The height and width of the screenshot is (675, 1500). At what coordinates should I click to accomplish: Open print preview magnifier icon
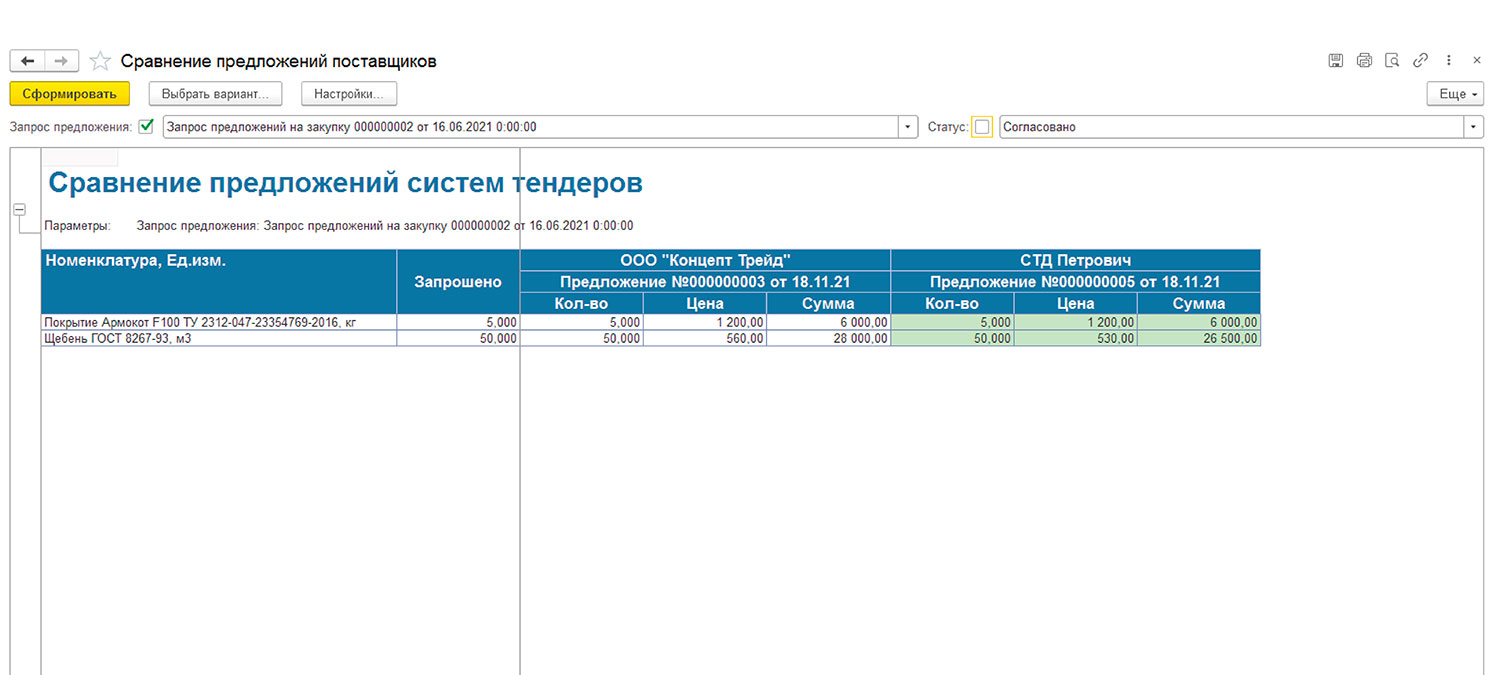pyautogui.click(x=1392, y=61)
